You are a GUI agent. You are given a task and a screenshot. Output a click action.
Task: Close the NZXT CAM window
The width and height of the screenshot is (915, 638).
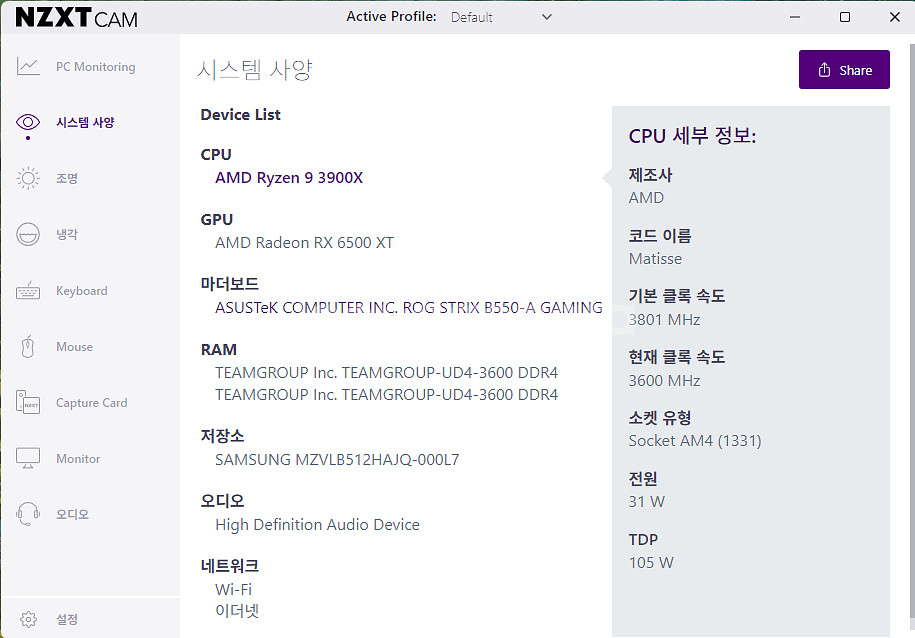tap(895, 17)
